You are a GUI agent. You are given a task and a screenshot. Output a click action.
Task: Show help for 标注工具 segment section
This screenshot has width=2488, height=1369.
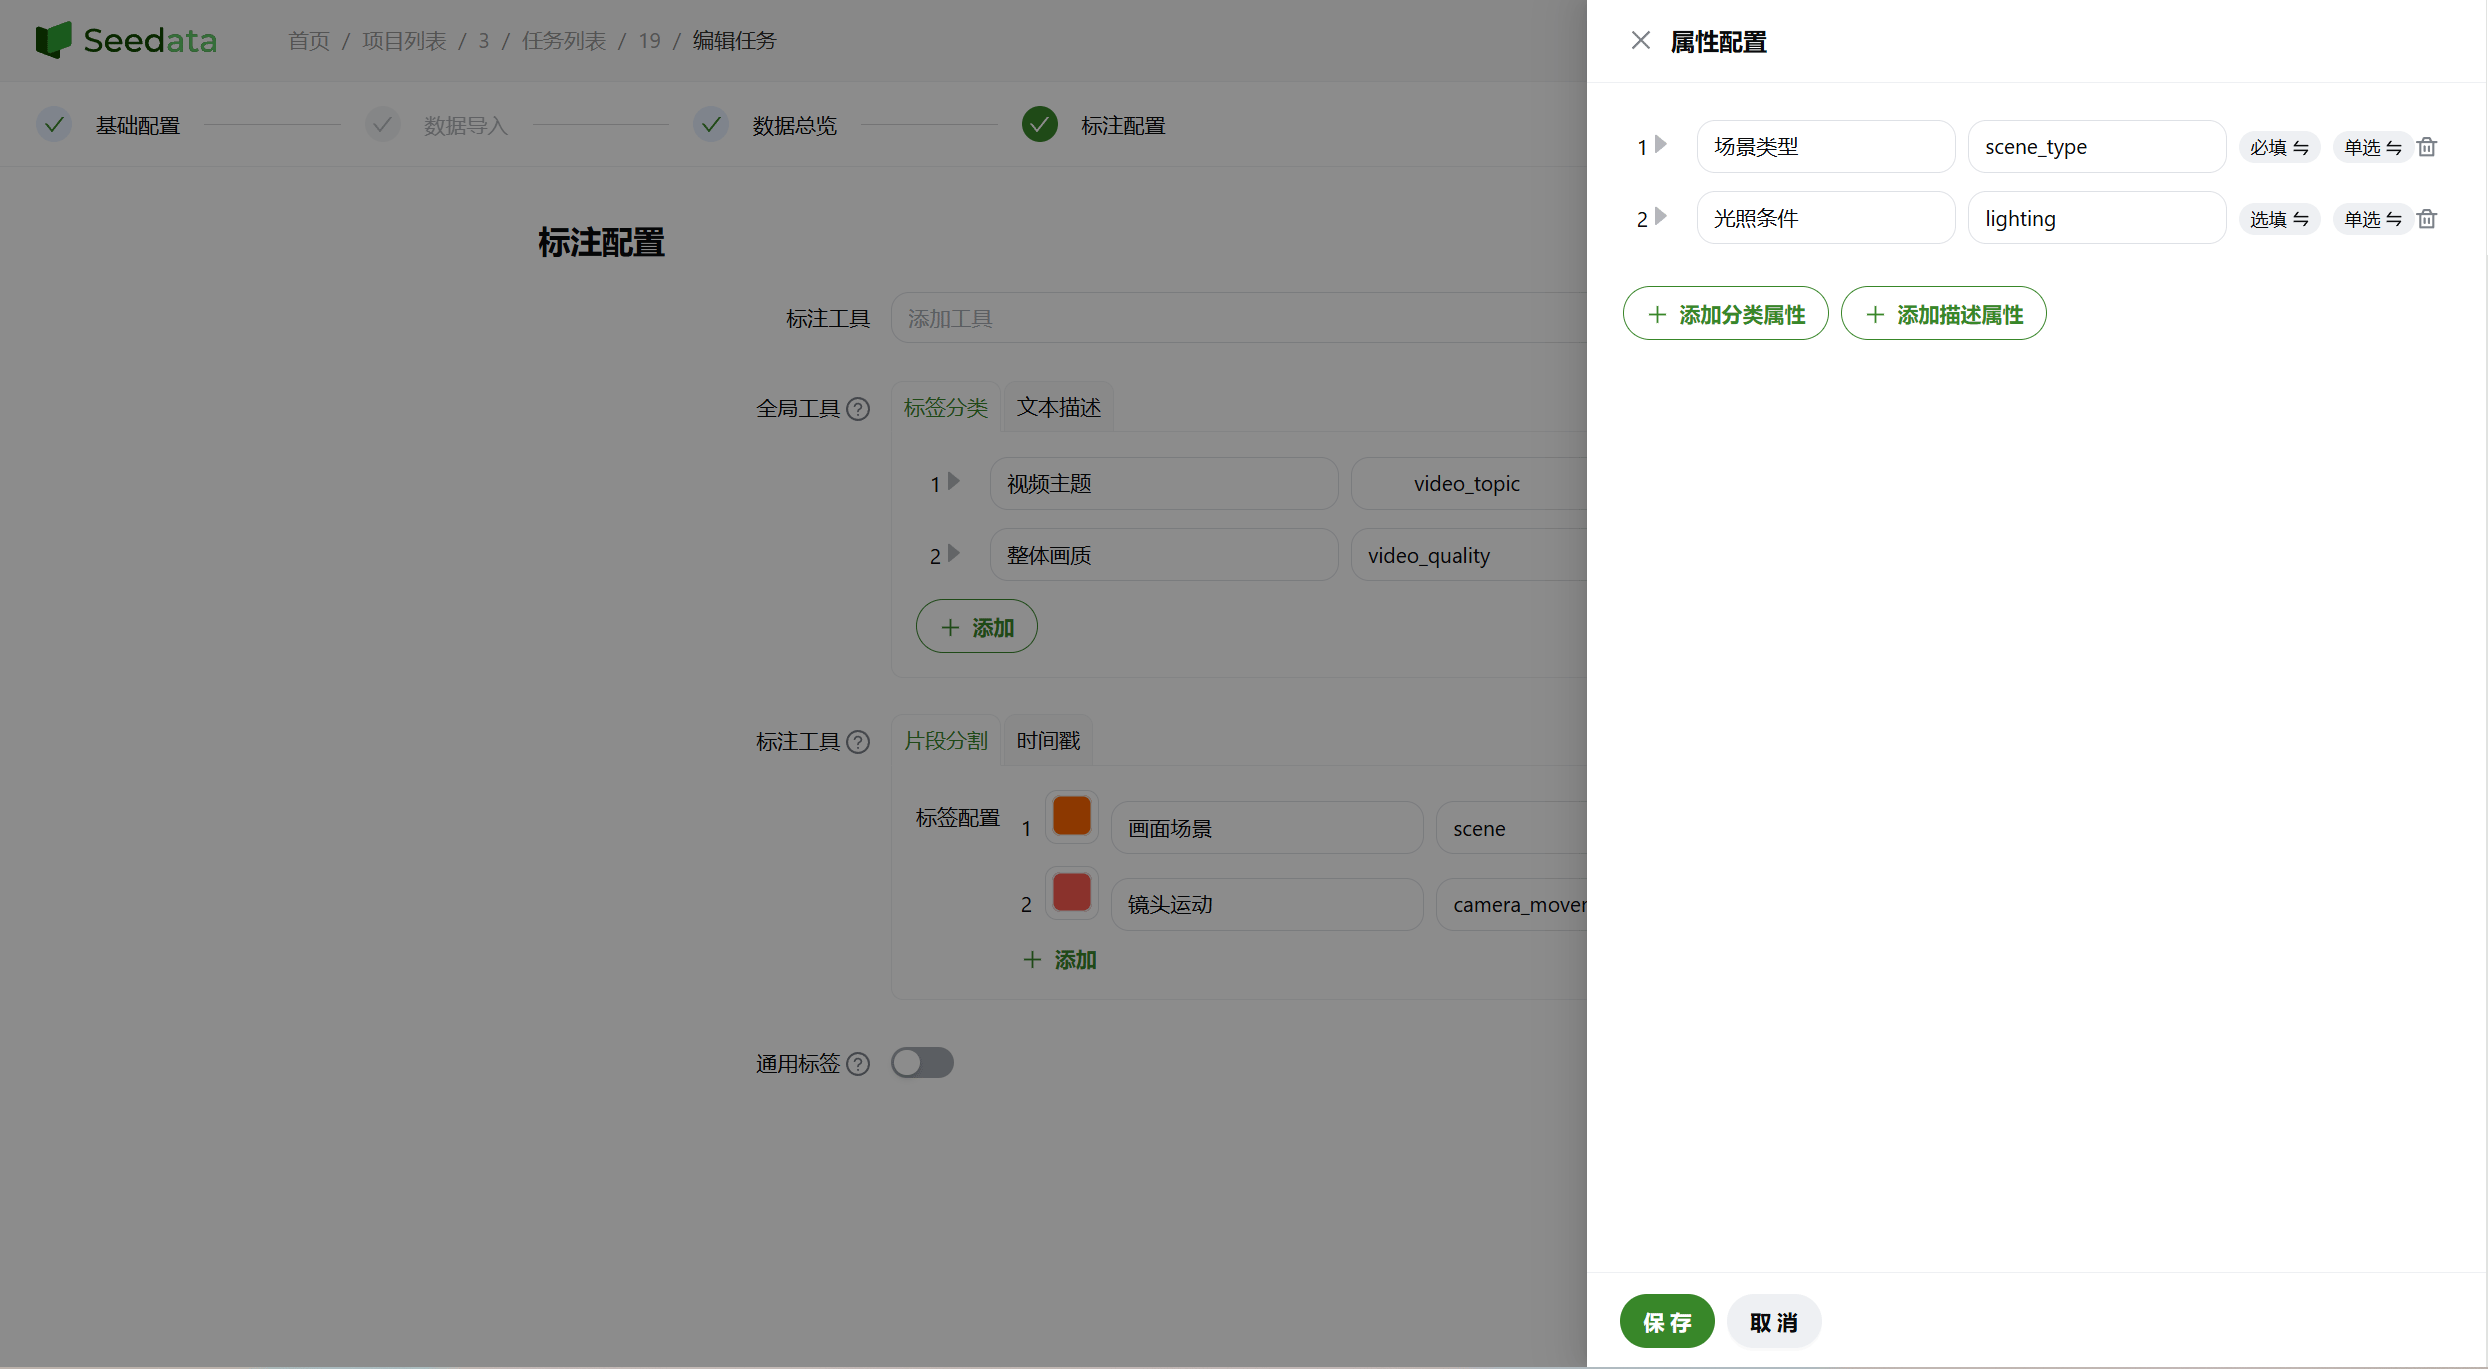tap(858, 742)
